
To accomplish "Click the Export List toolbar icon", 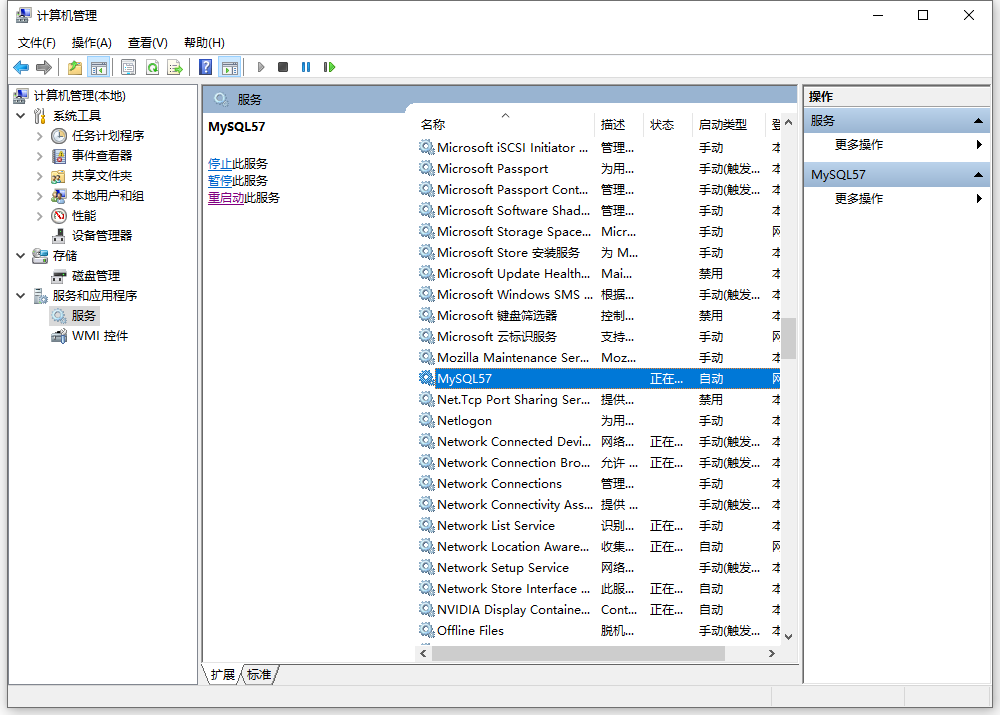I will [x=175, y=67].
